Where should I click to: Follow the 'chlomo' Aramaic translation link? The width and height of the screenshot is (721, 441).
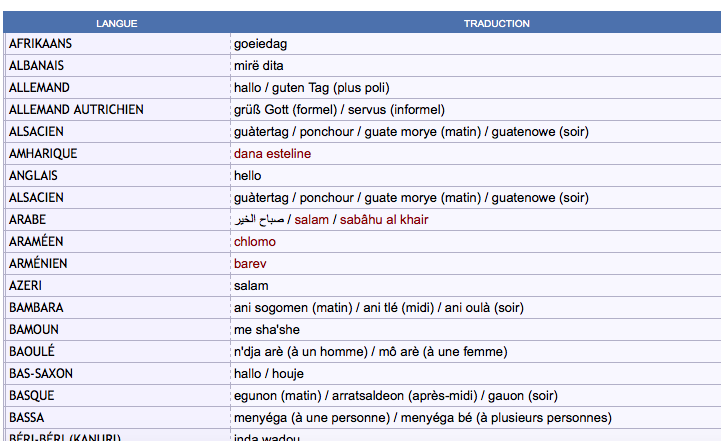(254, 242)
